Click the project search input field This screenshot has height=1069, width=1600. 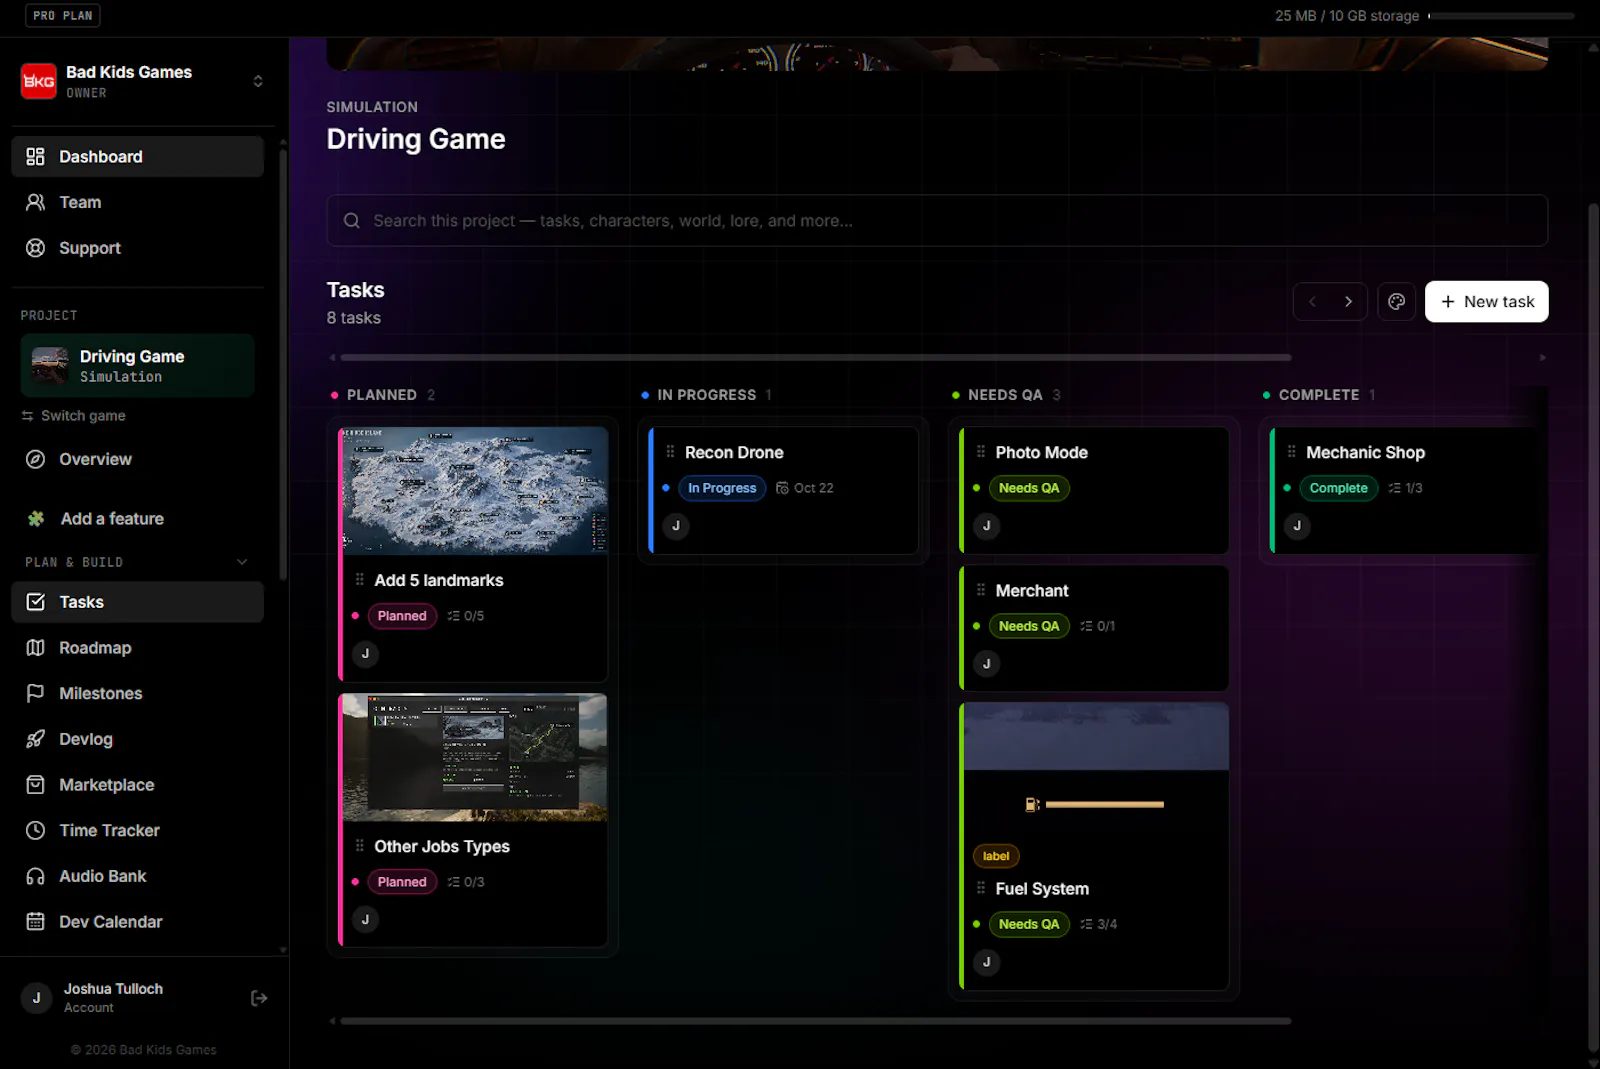(937, 221)
